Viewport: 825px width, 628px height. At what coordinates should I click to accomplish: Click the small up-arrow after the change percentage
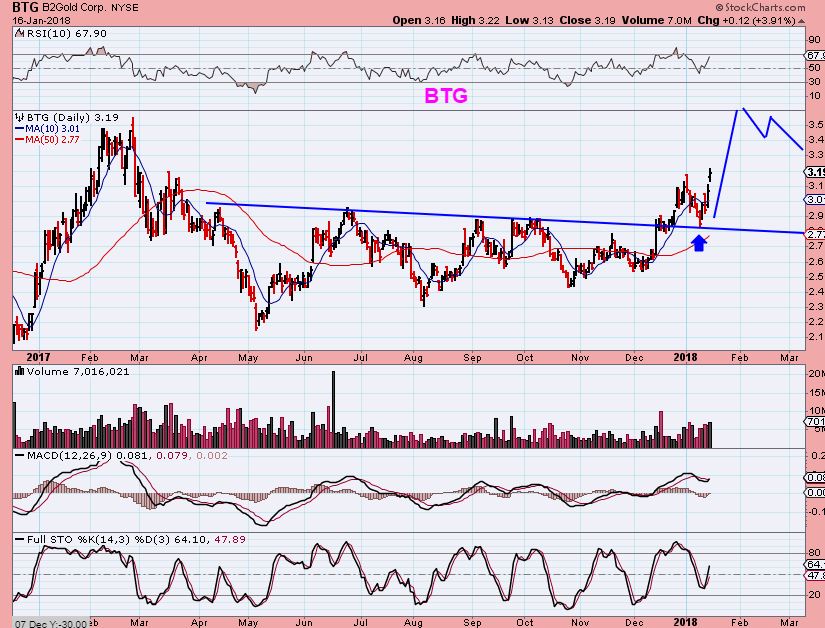(801, 21)
